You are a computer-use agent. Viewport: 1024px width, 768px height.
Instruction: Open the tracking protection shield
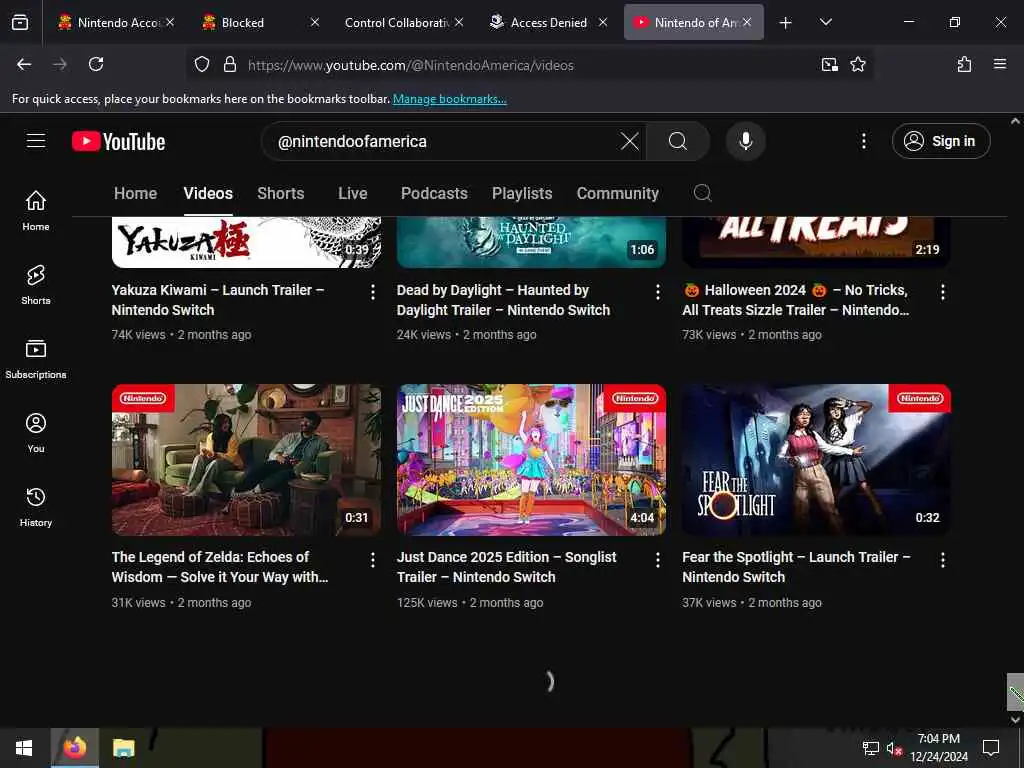[202, 65]
